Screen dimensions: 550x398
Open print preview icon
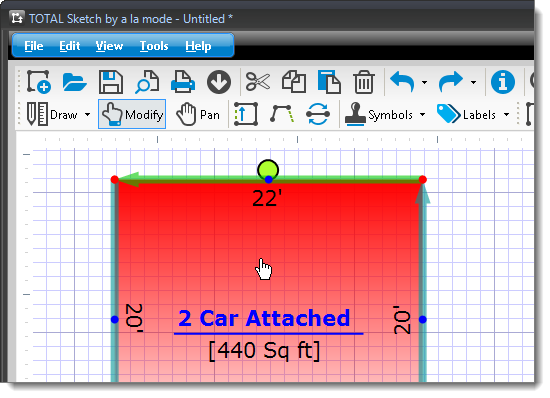[x=147, y=82]
